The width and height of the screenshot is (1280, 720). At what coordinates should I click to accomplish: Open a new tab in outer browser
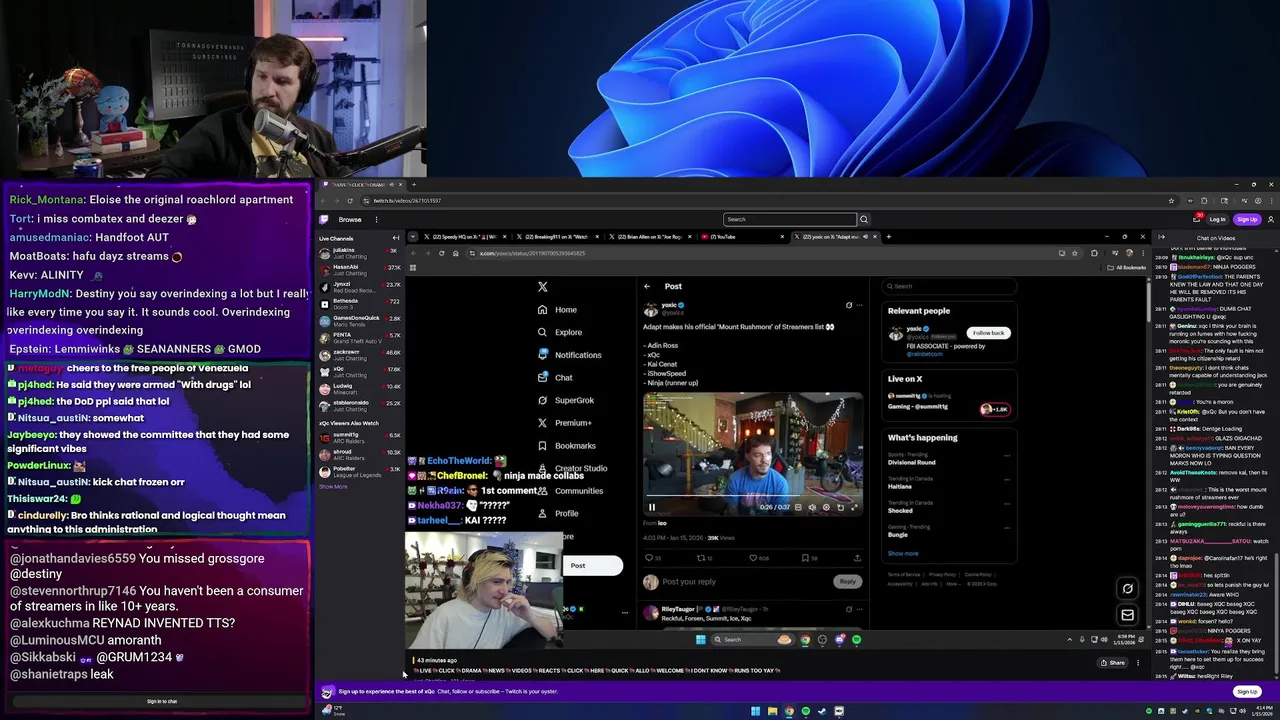414,184
